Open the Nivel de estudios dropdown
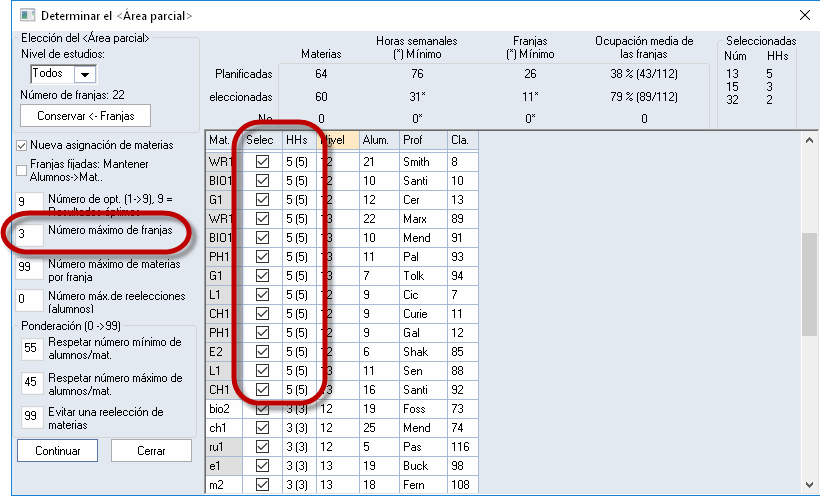This screenshot has height=496, width=820. click(85, 74)
